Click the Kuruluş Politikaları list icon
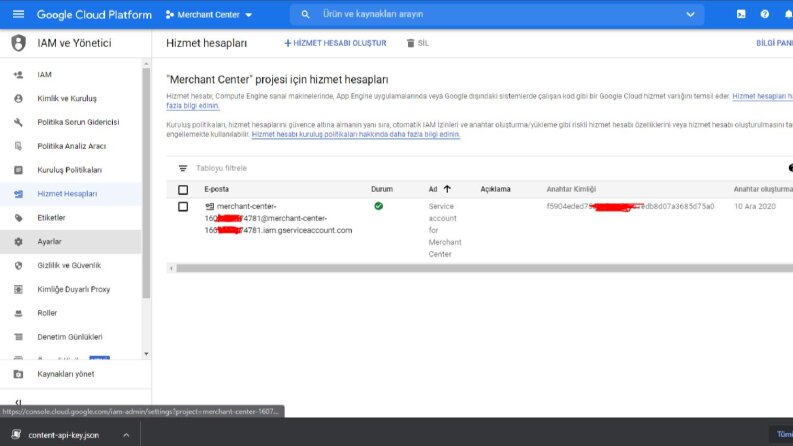This screenshot has width=793, height=446. click(18, 170)
